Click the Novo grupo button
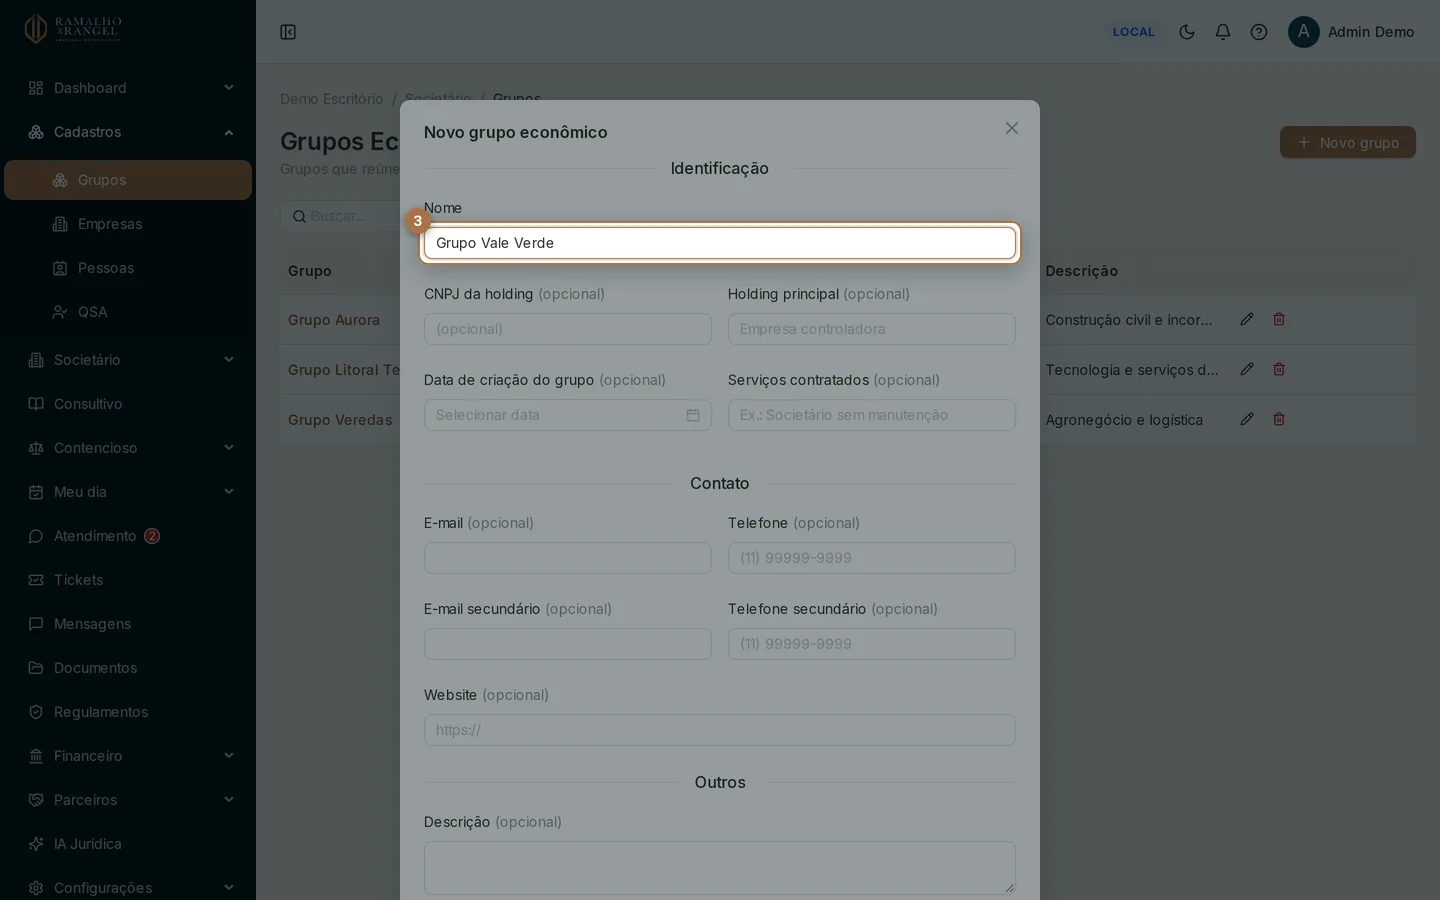Viewport: 1440px width, 900px height. pos(1347,142)
